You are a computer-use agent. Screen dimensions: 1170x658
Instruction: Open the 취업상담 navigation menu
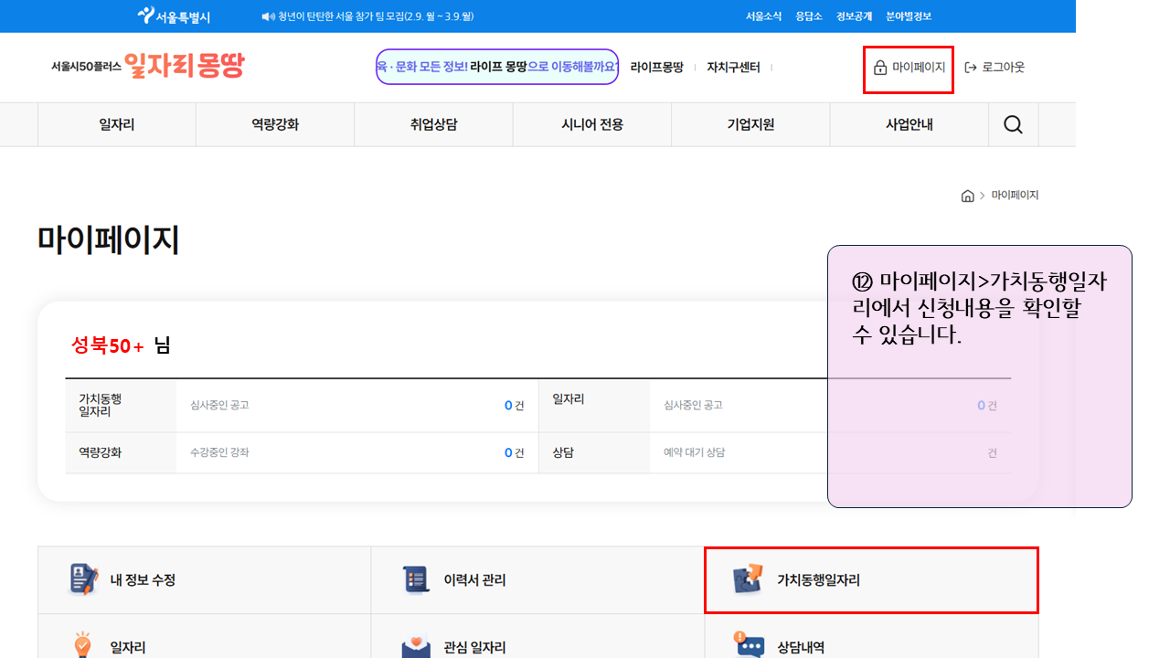(433, 125)
